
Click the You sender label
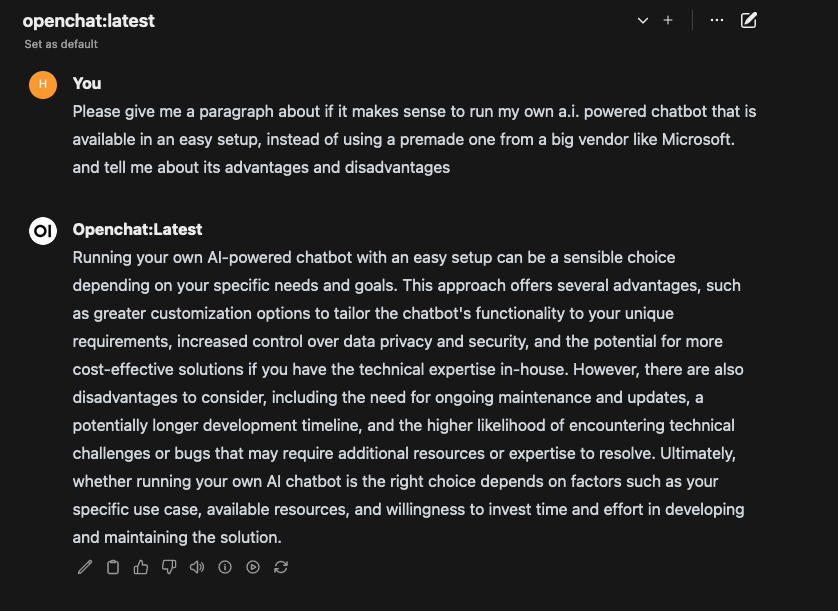click(x=87, y=83)
